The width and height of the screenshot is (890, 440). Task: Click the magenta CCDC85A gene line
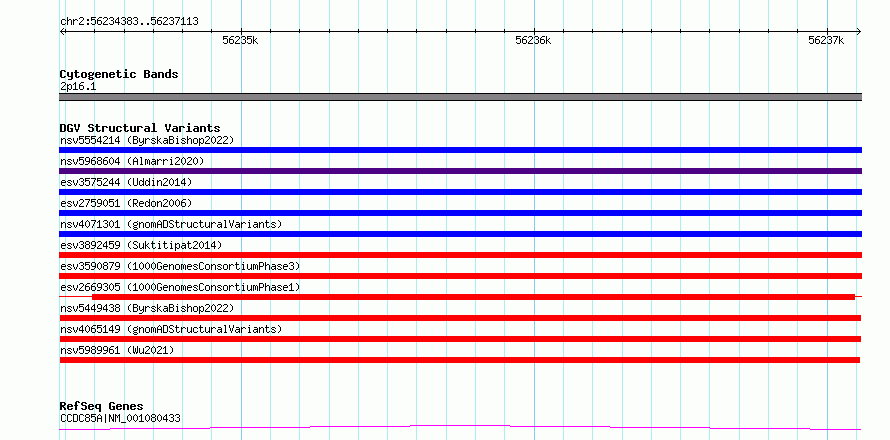(460, 427)
